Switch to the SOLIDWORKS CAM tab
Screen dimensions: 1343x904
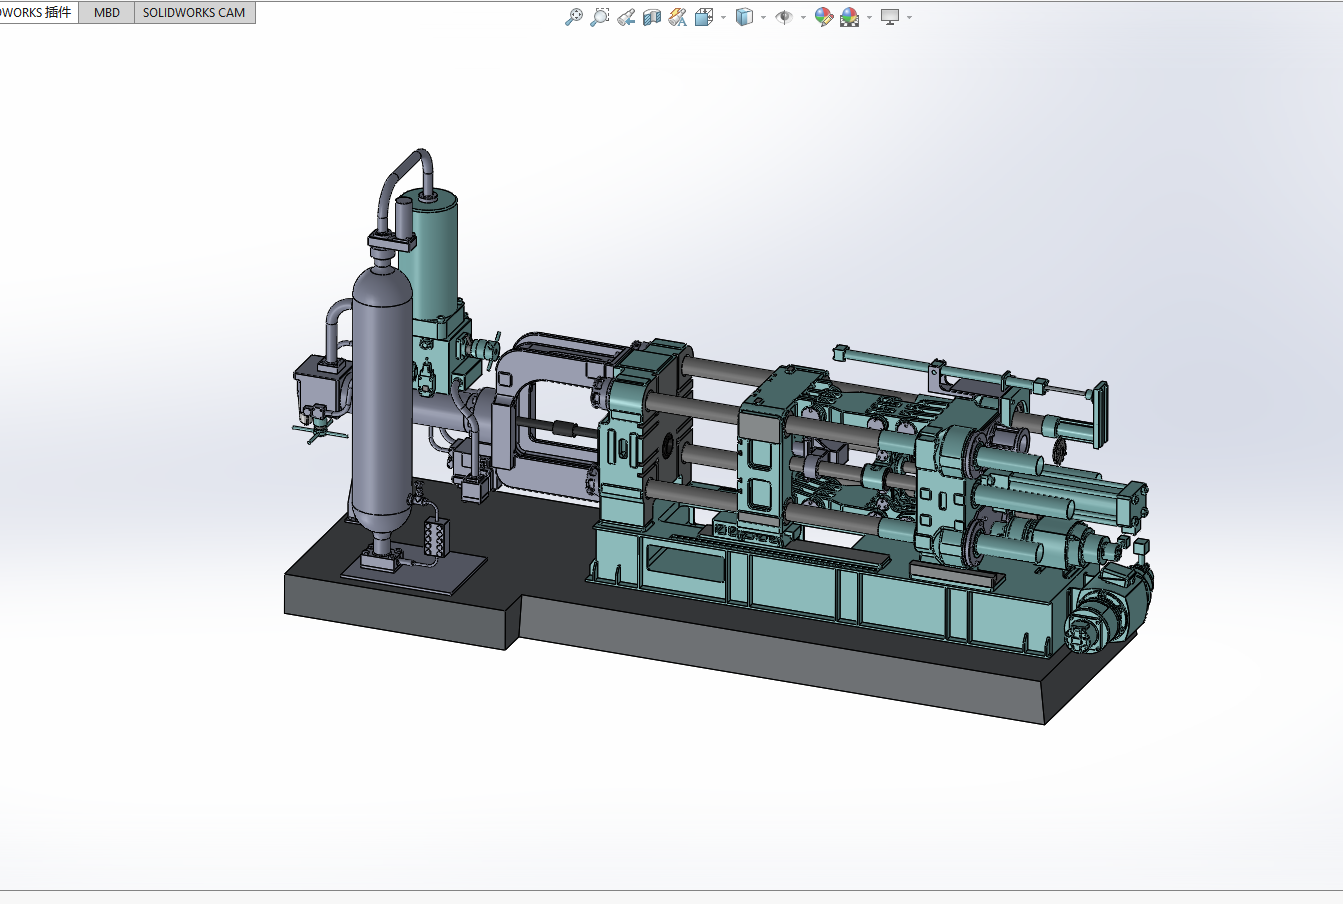194,13
